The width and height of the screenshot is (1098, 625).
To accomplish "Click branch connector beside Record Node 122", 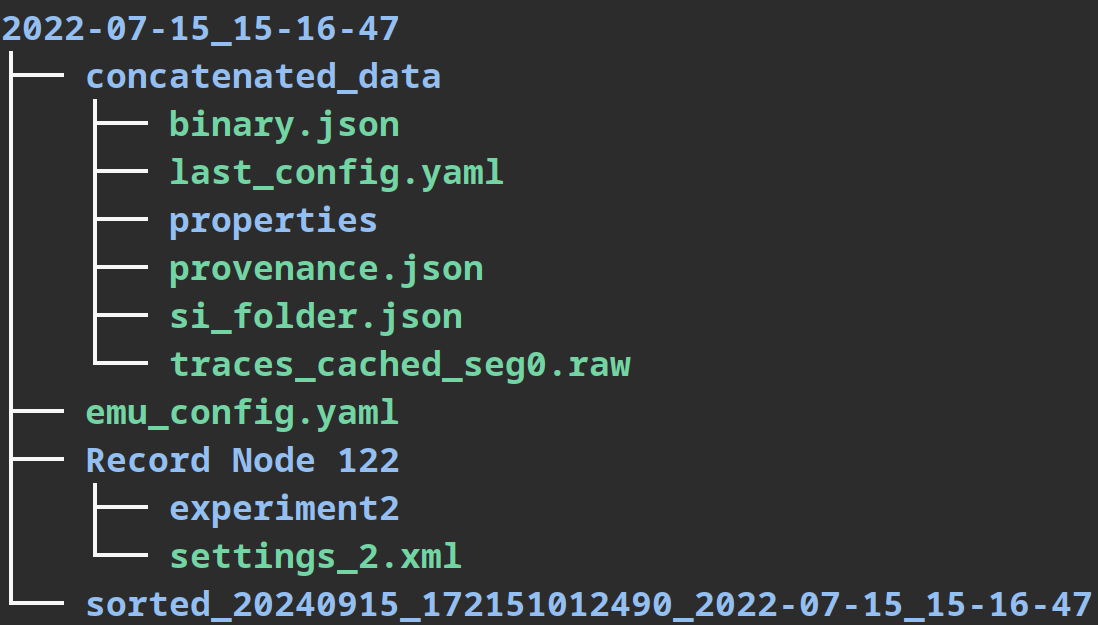I will pyautogui.click(x=37, y=459).
